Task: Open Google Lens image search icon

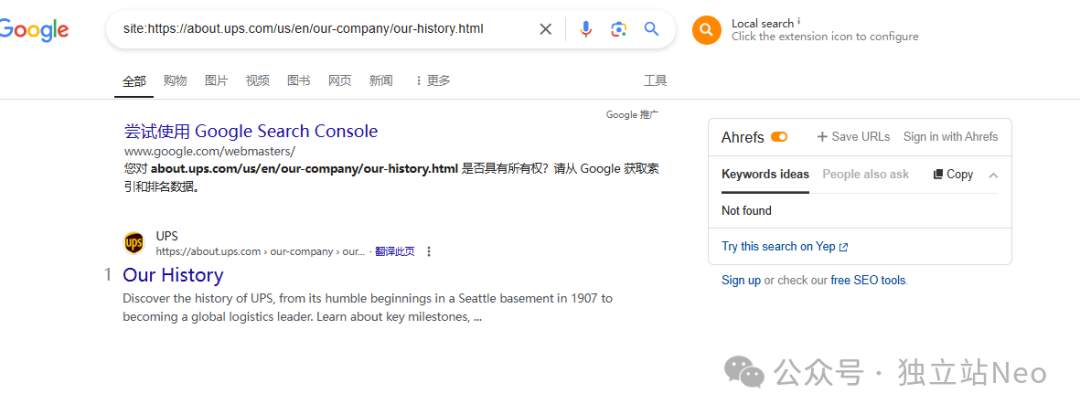Action: tap(619, 29)
